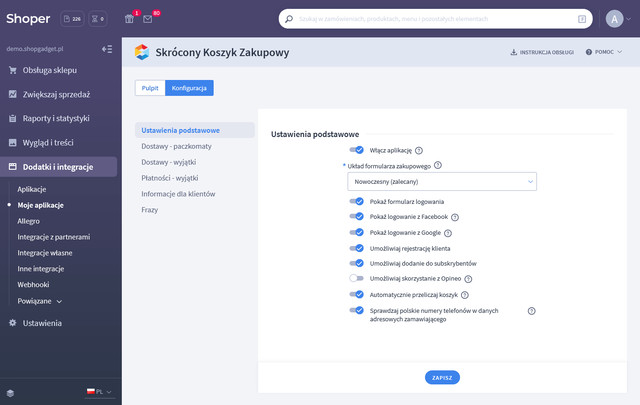Open the envelope messages icon

pos(148,19)
